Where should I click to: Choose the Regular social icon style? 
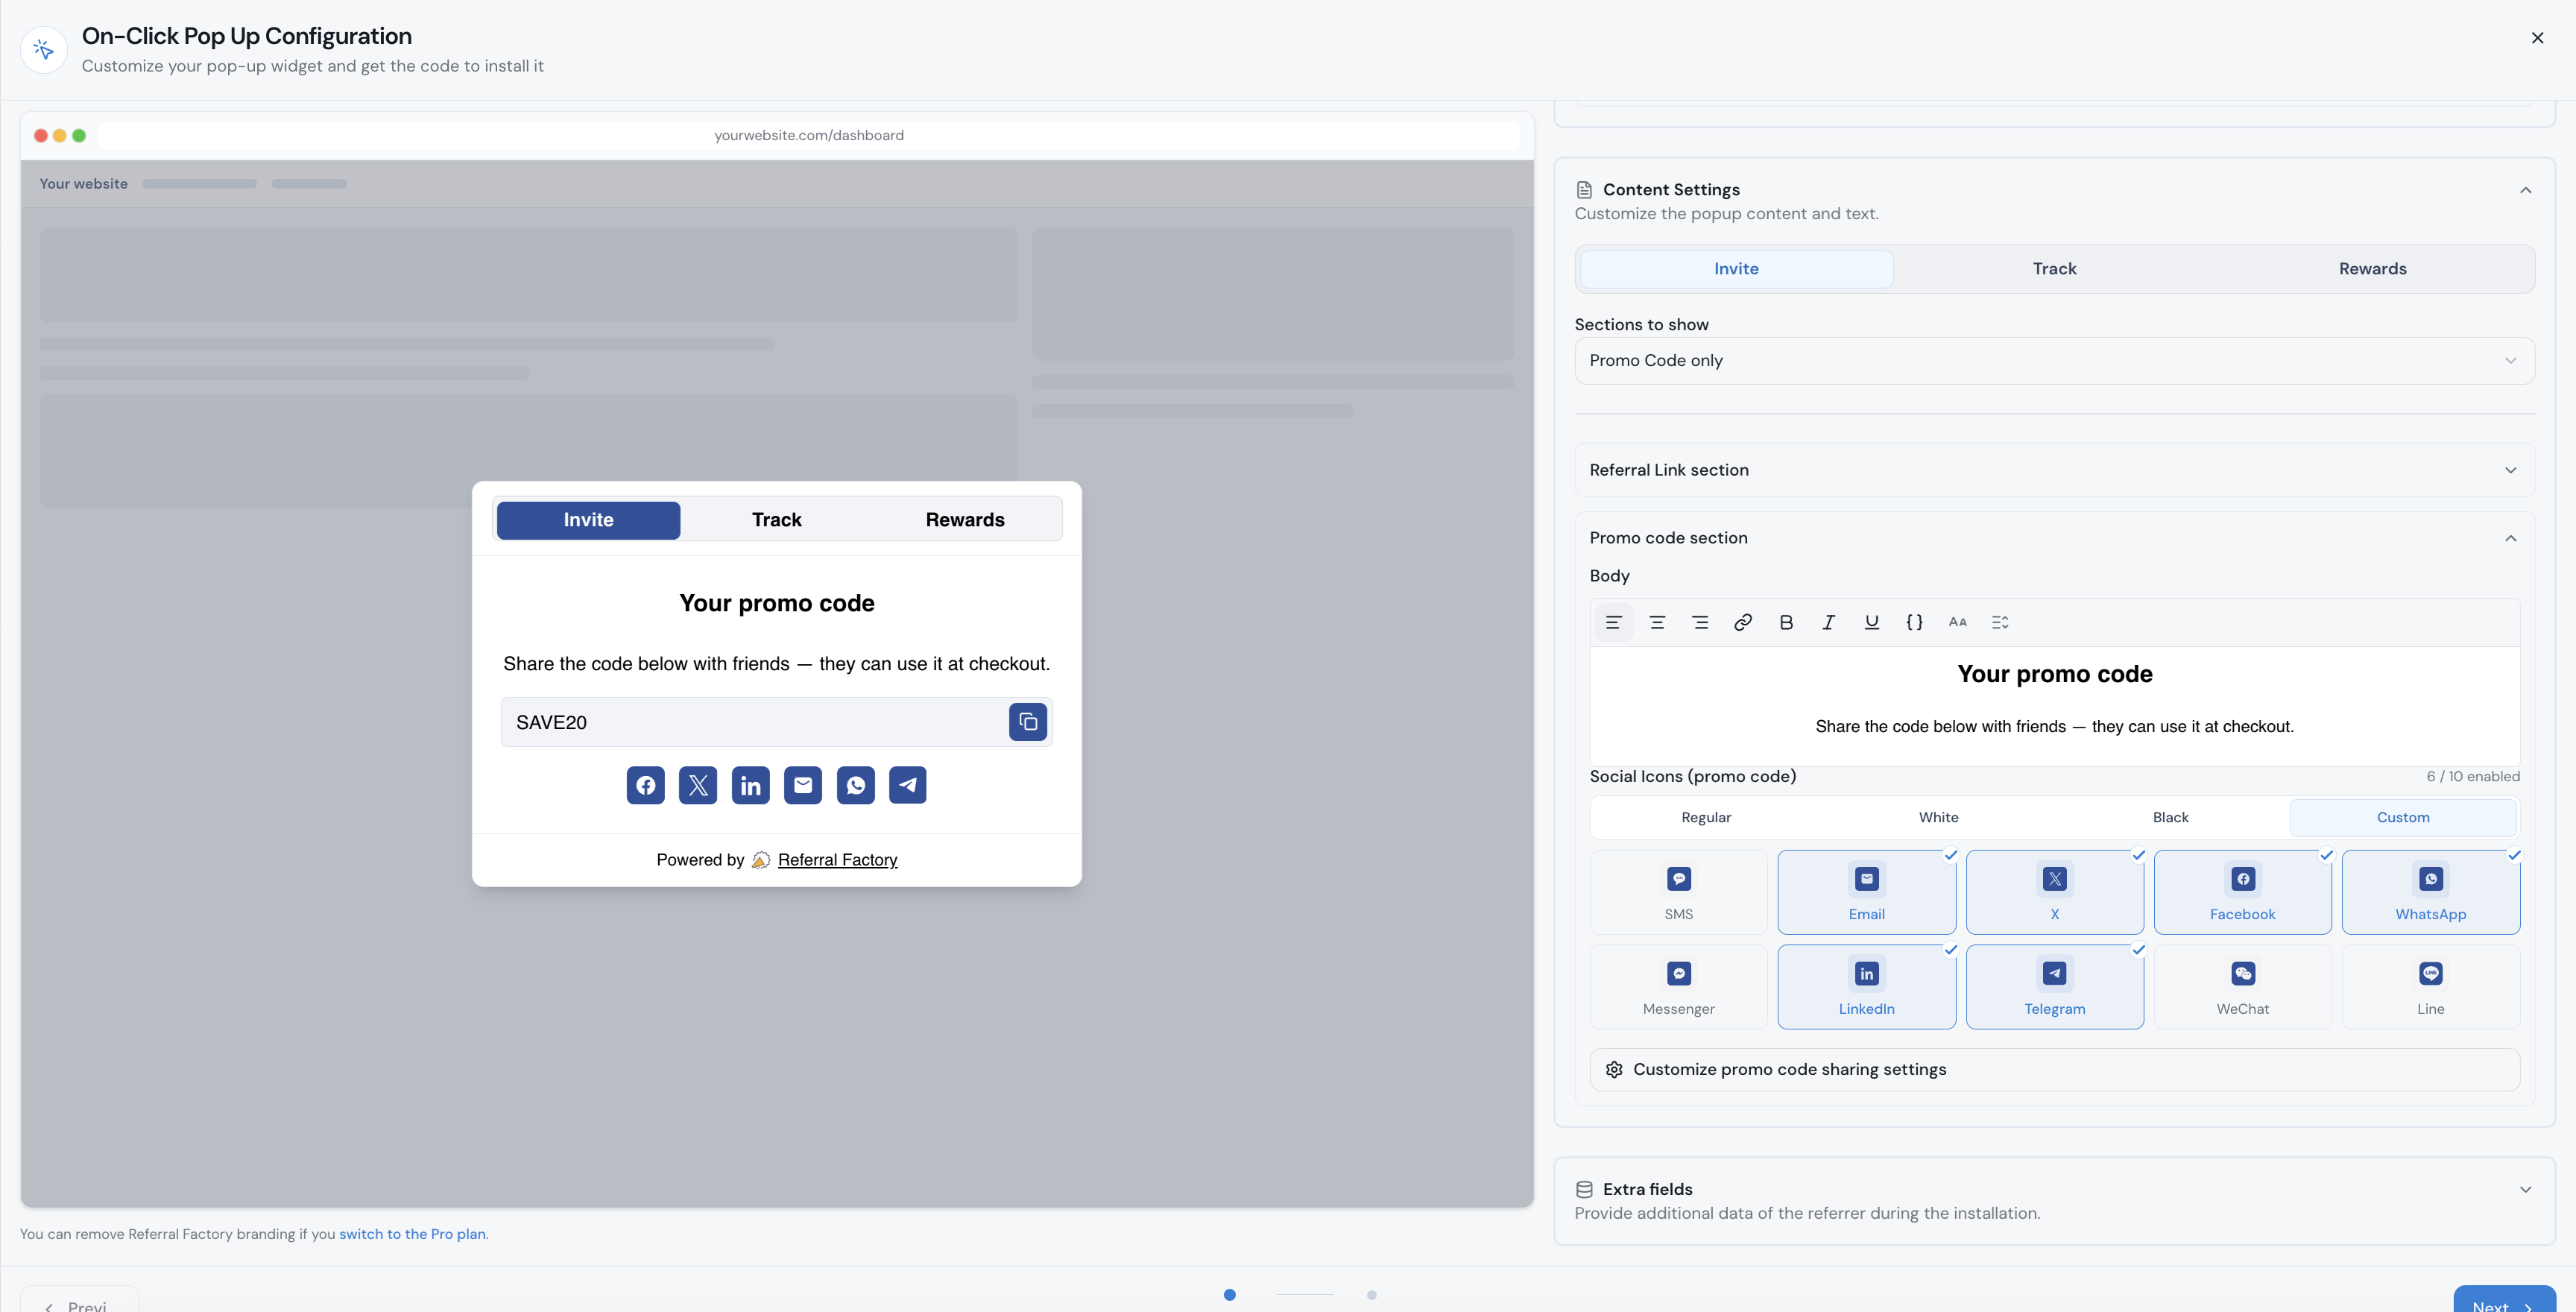(x=1706, y=817)
